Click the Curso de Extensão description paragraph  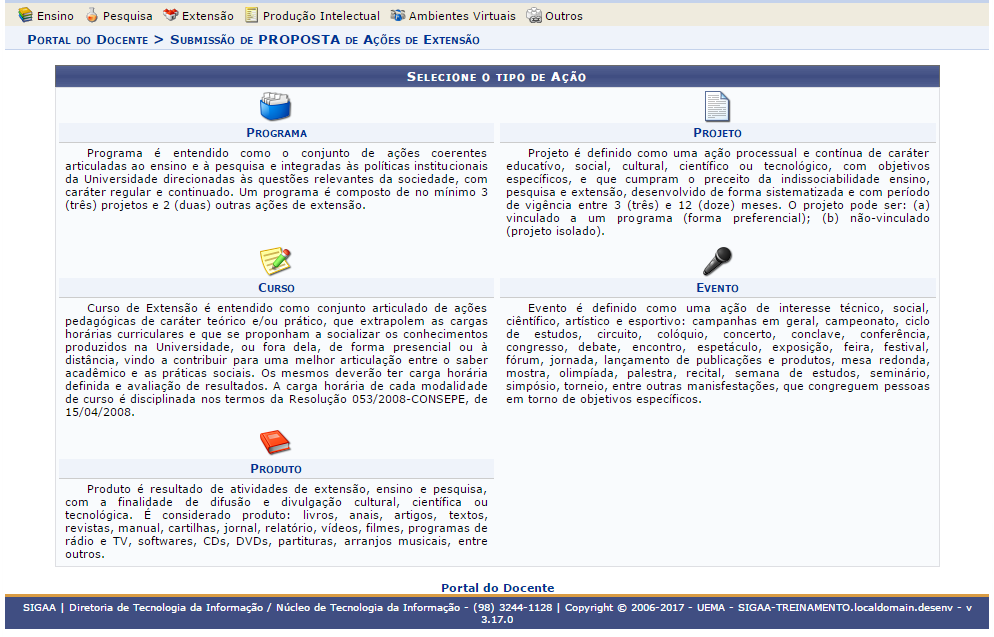pyautogui.click(x=276, y=360)
